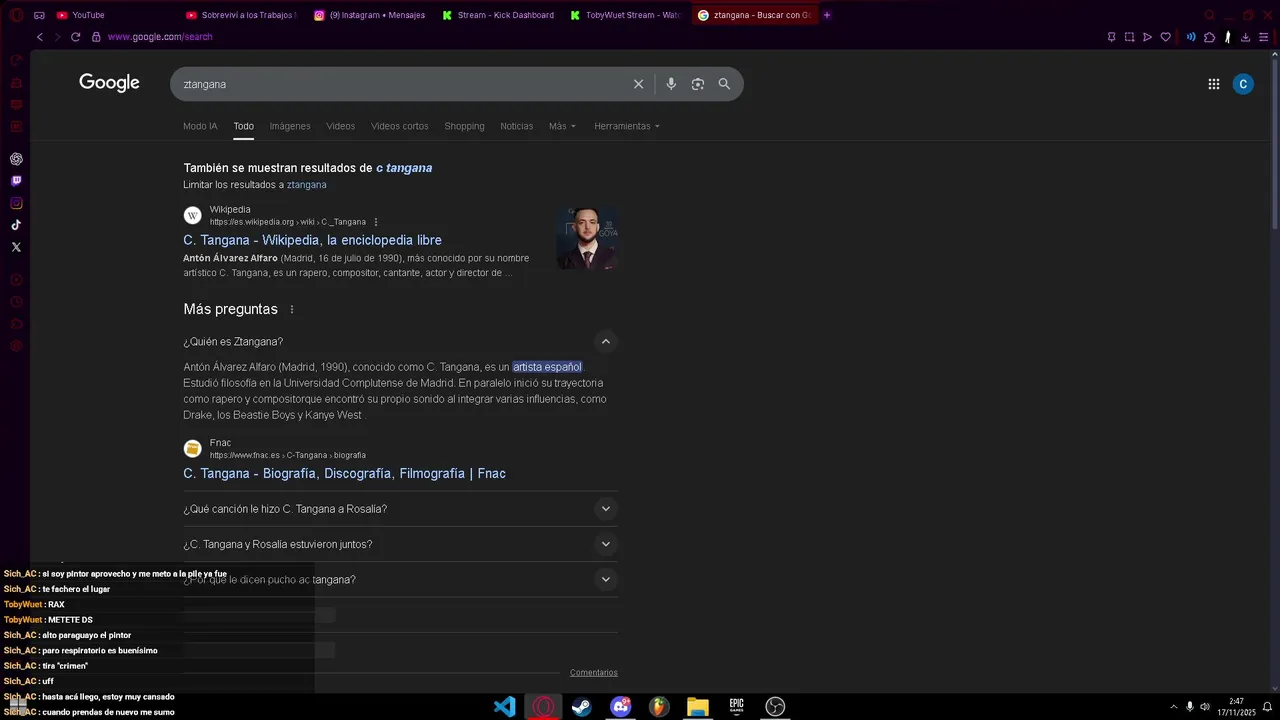
Task: Open Instagram from the Opera sidebar
Action: click(x=16, y=203)
